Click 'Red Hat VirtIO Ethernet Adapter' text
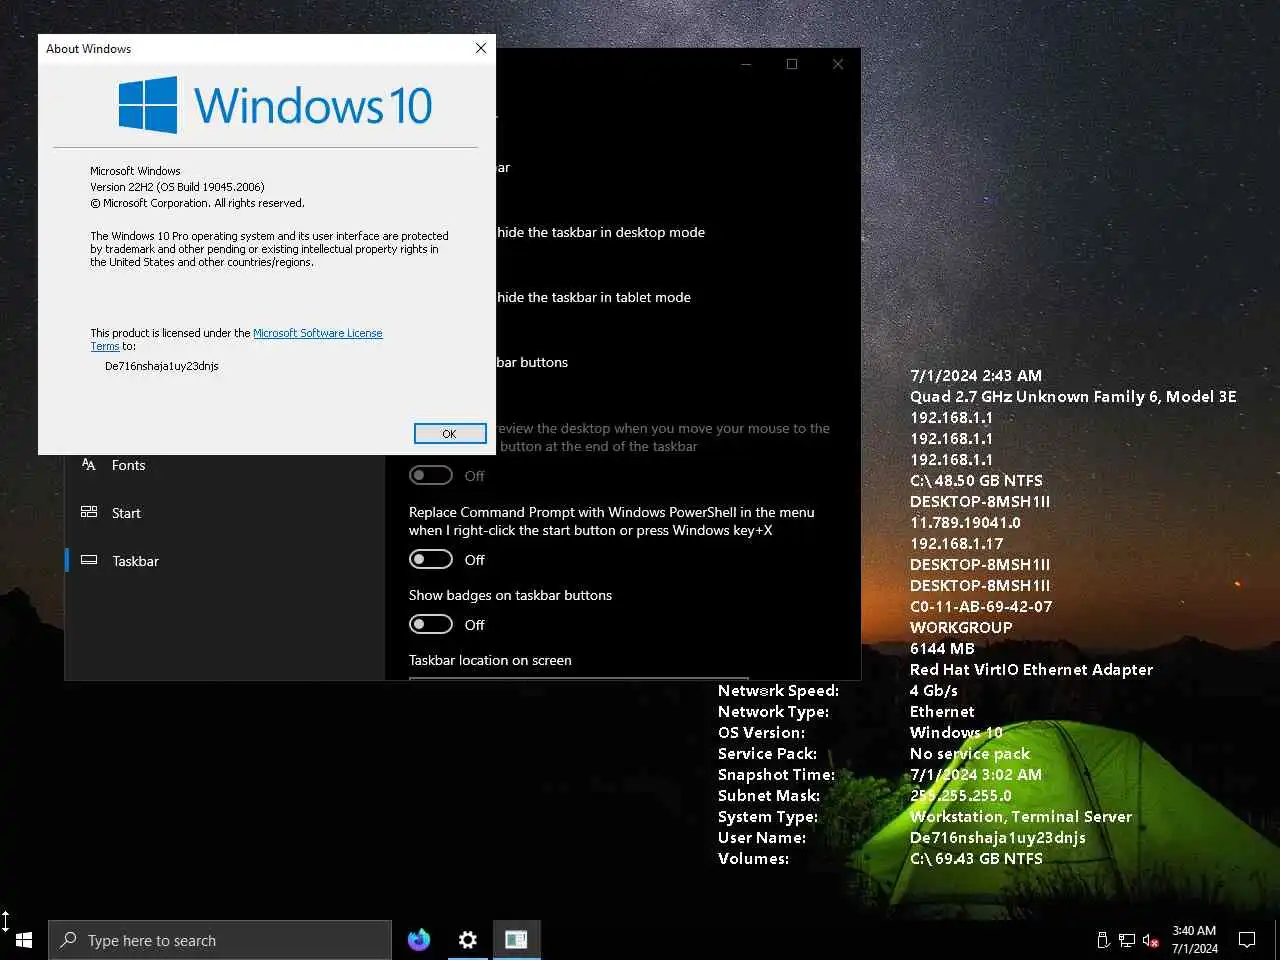The image size is (1280, 960). click(x=1031, y=669)
